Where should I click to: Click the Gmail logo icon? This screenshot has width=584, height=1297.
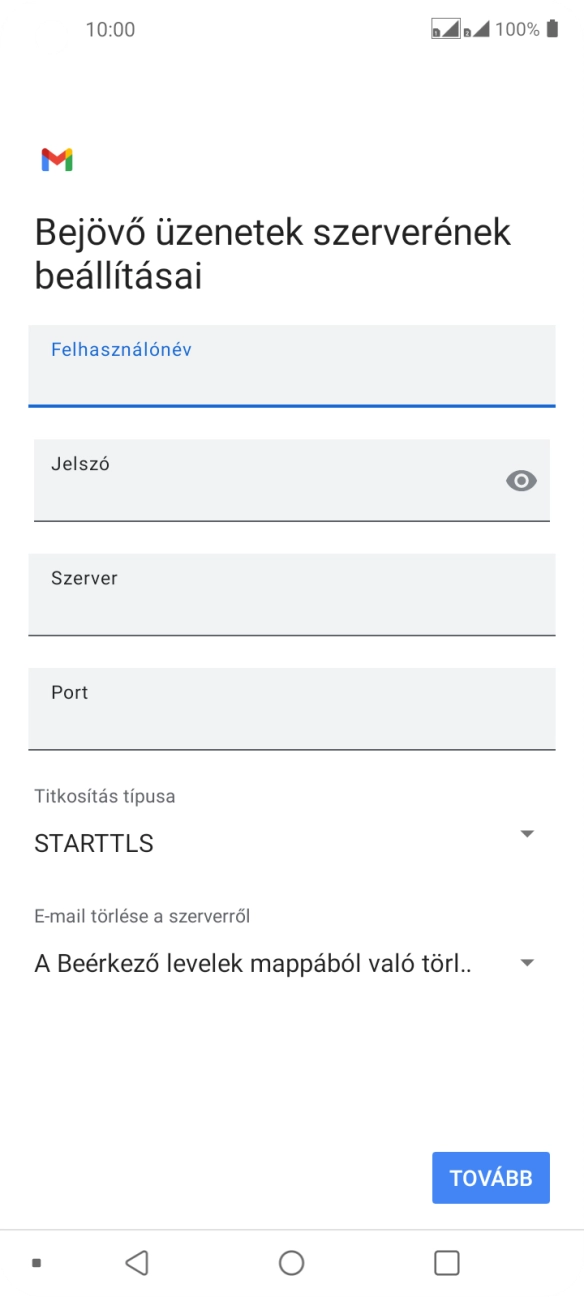[x=57, y=158]
